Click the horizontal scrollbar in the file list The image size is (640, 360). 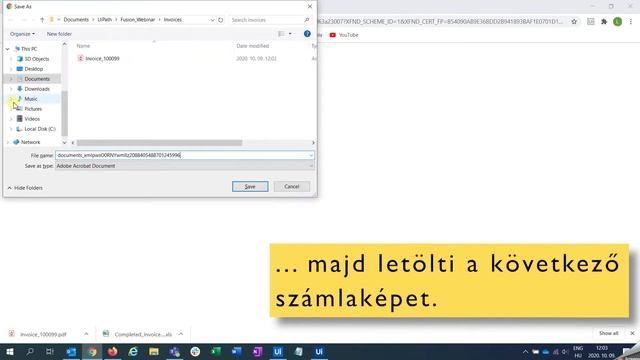click(160, 143)
